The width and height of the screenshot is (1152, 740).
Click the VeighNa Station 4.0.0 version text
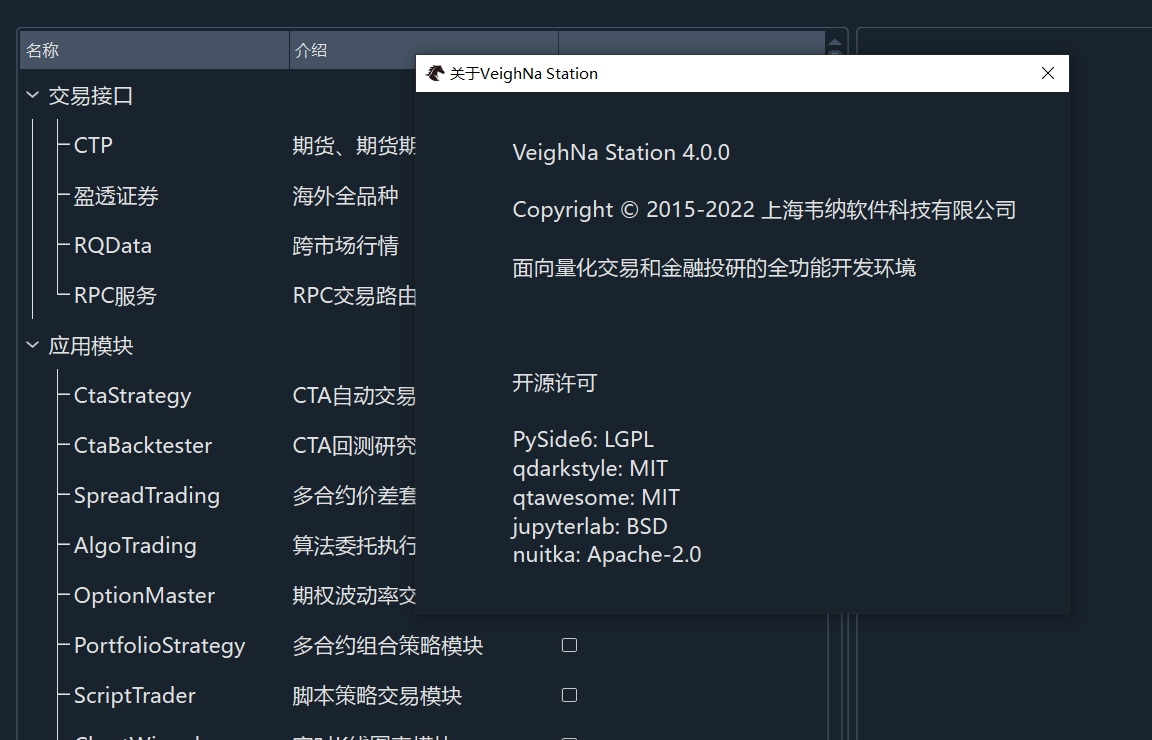coord(621,152)
